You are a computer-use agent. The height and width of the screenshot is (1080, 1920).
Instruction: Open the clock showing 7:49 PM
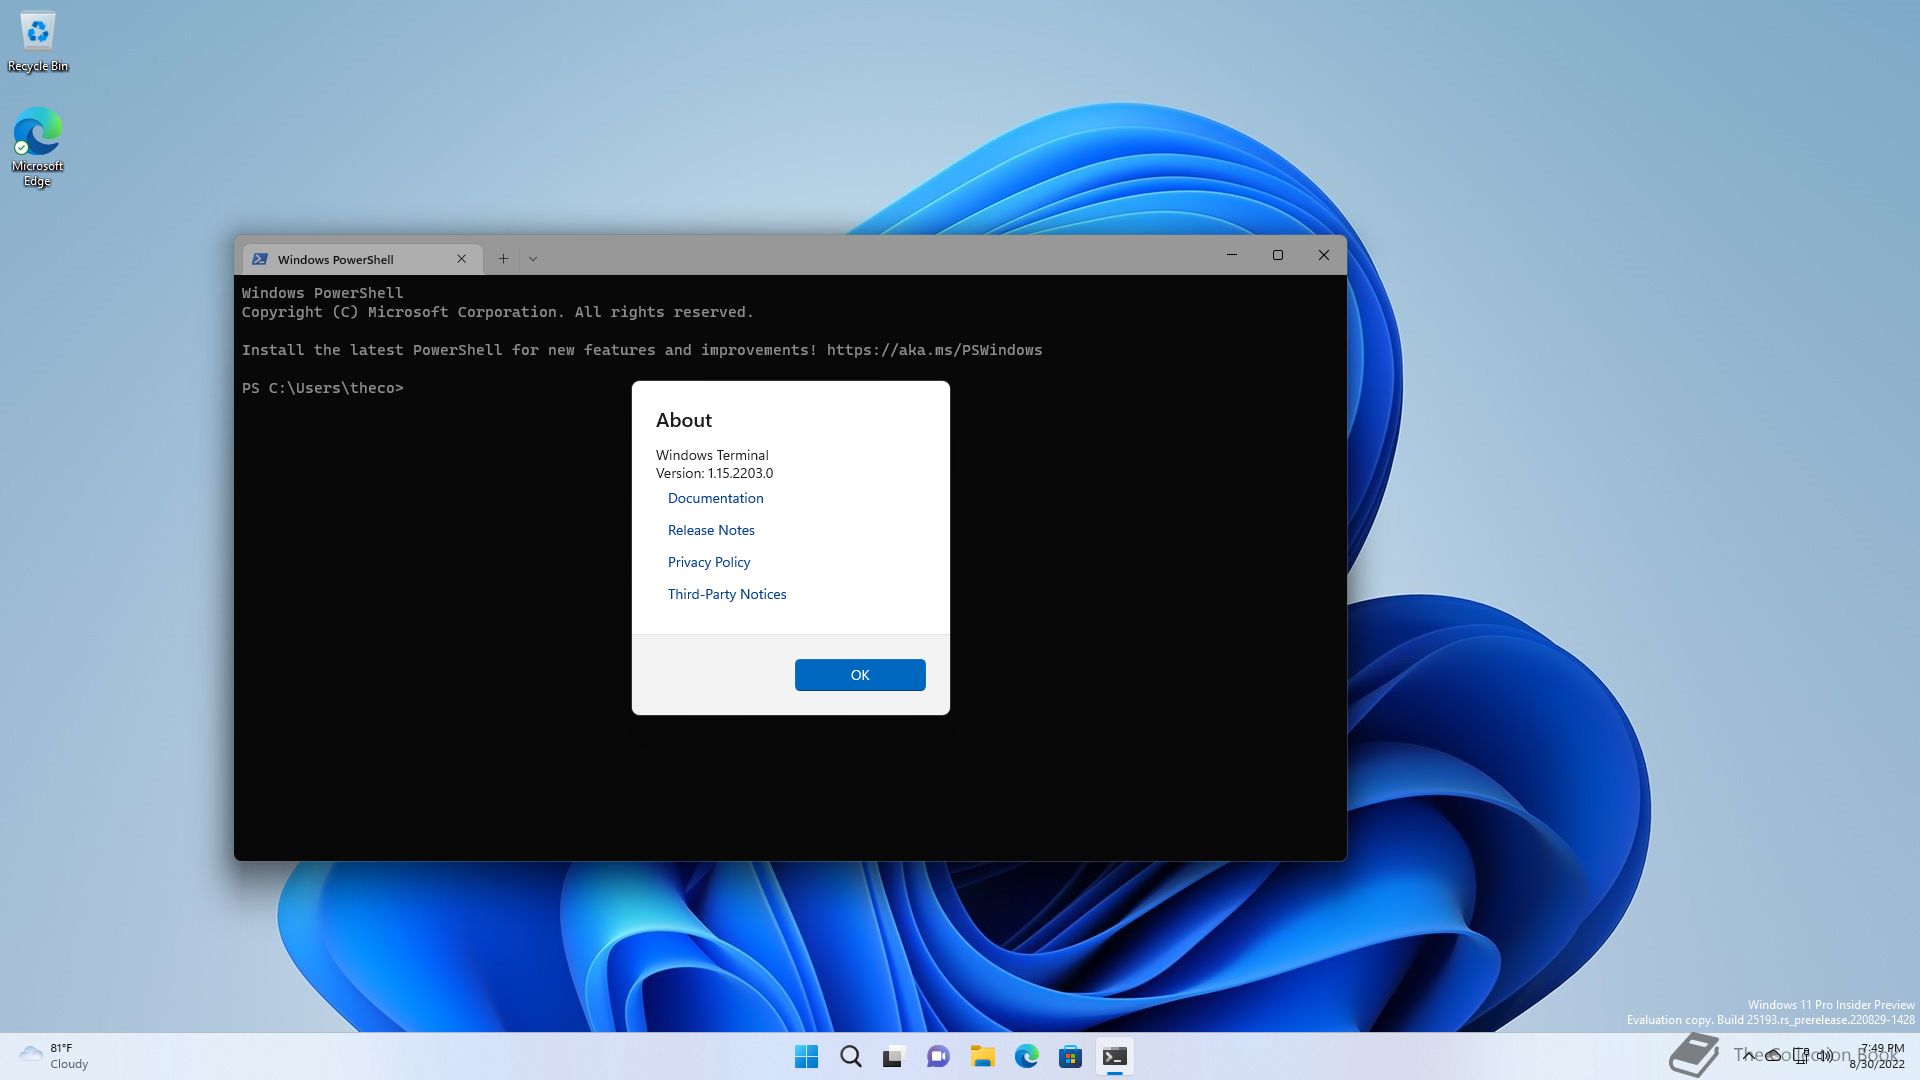coord(1877,1056)
